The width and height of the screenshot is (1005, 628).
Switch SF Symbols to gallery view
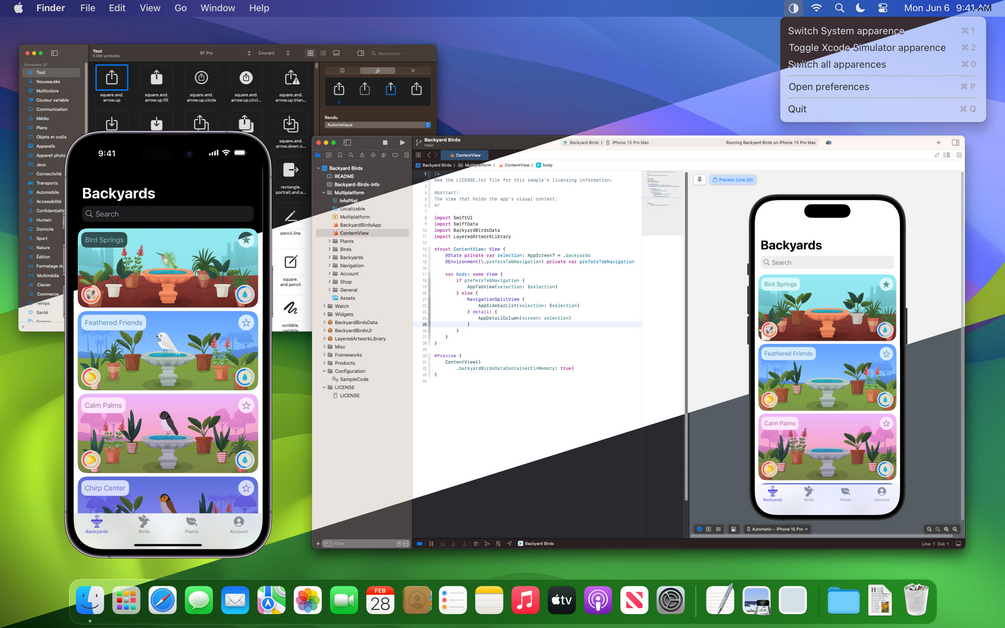[x=336, y=53]
